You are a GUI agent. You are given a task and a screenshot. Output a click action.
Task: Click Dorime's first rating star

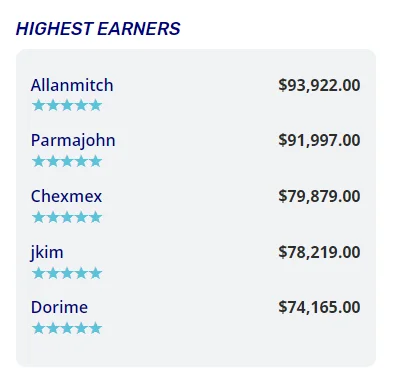tap(39, 328)
